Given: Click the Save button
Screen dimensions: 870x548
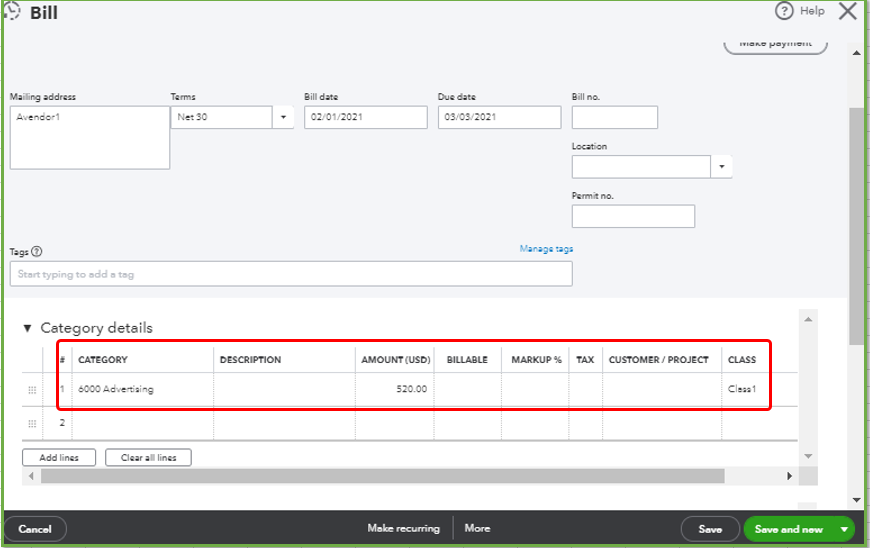Looking at the screenshot, I should click(710, 529).
